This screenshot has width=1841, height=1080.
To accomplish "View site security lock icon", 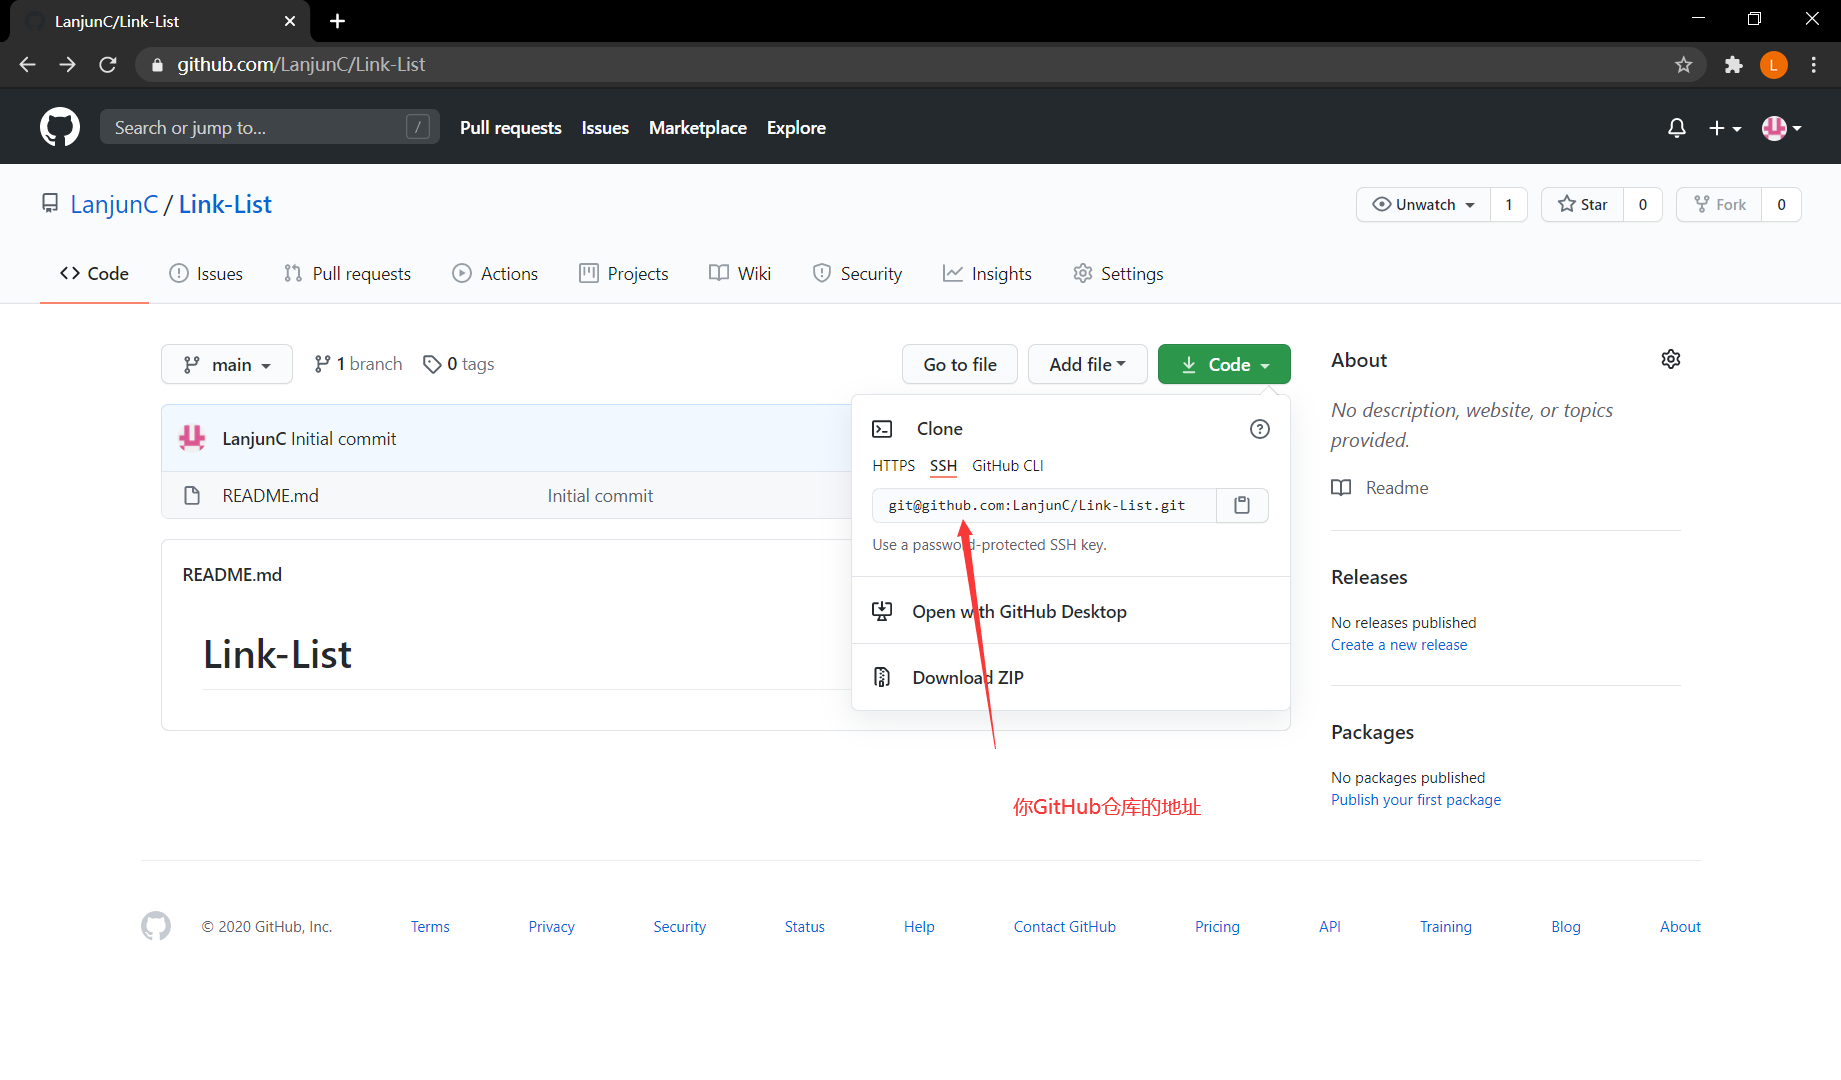I will point(157,65).
